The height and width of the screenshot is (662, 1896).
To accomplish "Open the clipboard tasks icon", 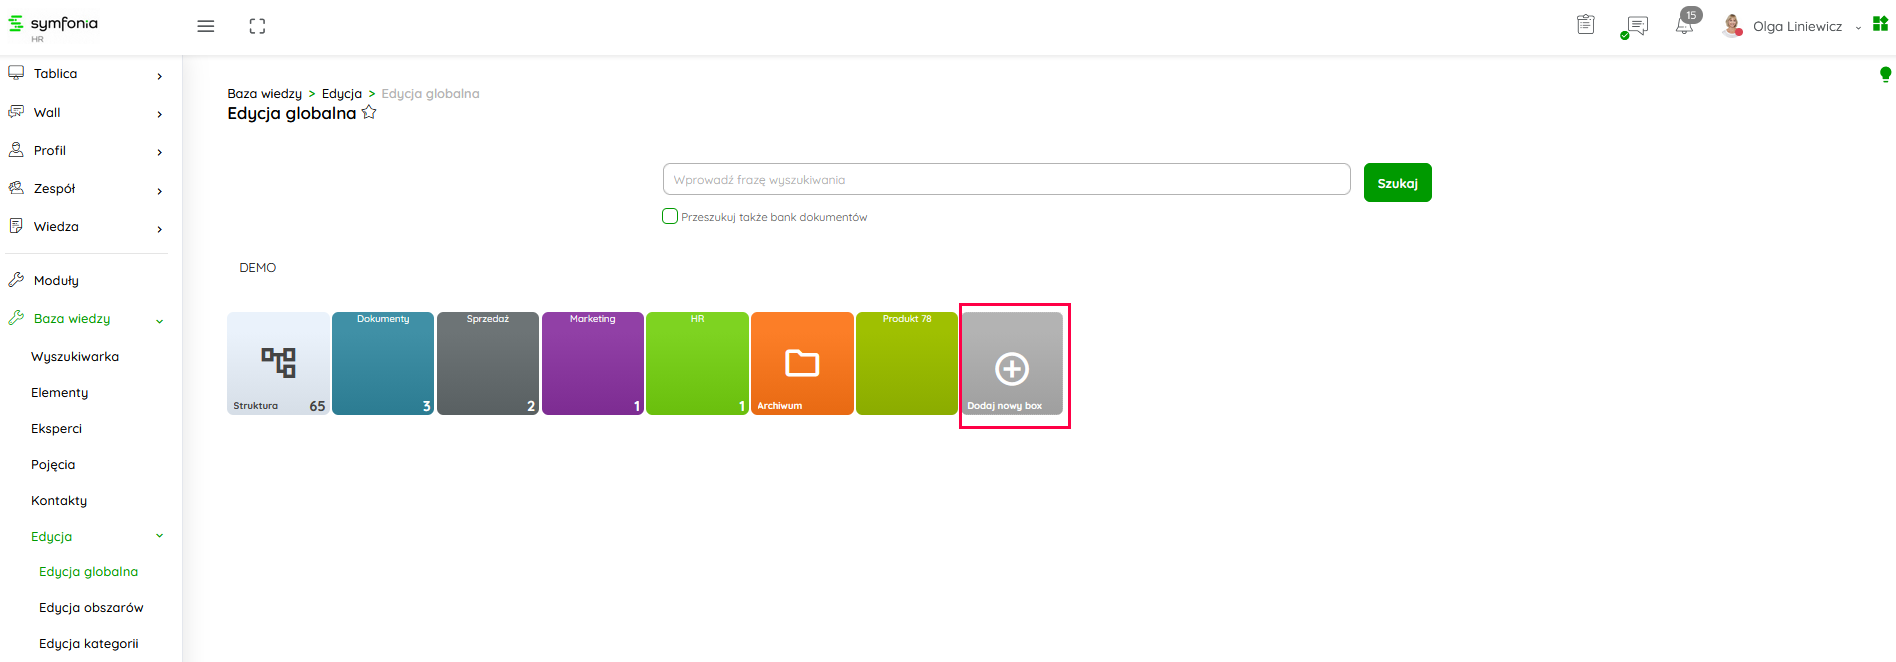I will pyautogui.click(x=1585, y=25).
